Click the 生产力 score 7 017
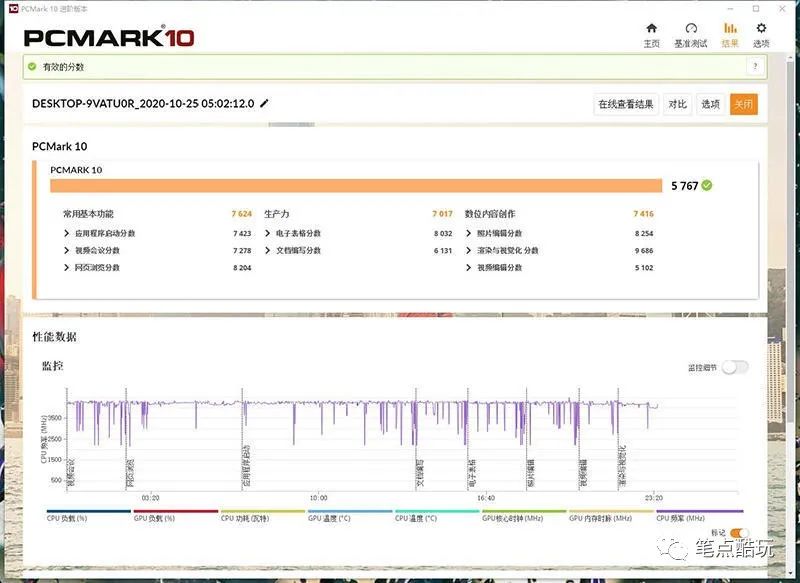The width and height of the screenshot is (800, 583). pos(442,214)
